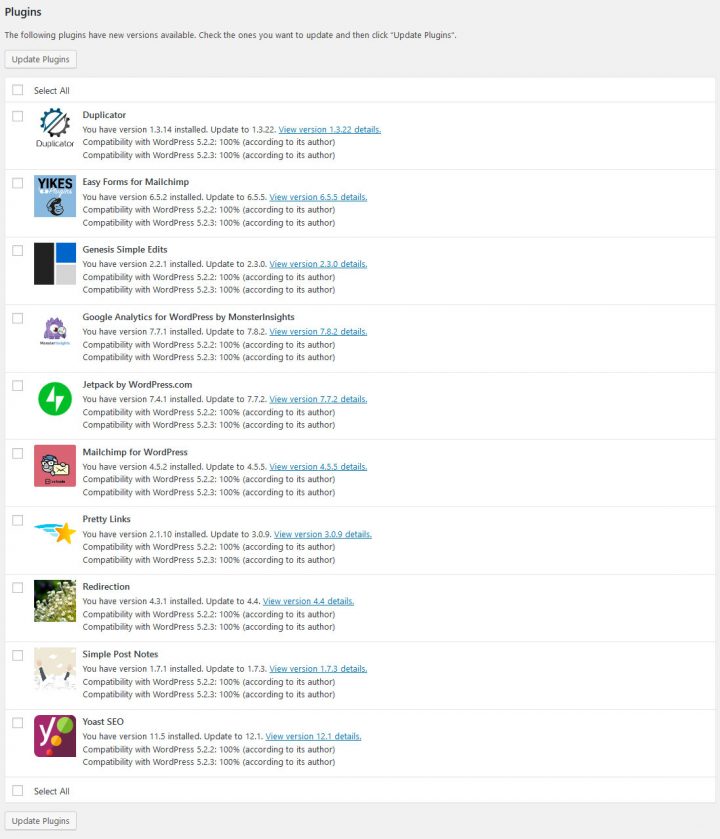Click the MonsterInsights monster icon
The height and width of the screenshot is (839, 720).
[x=55, y=331]
